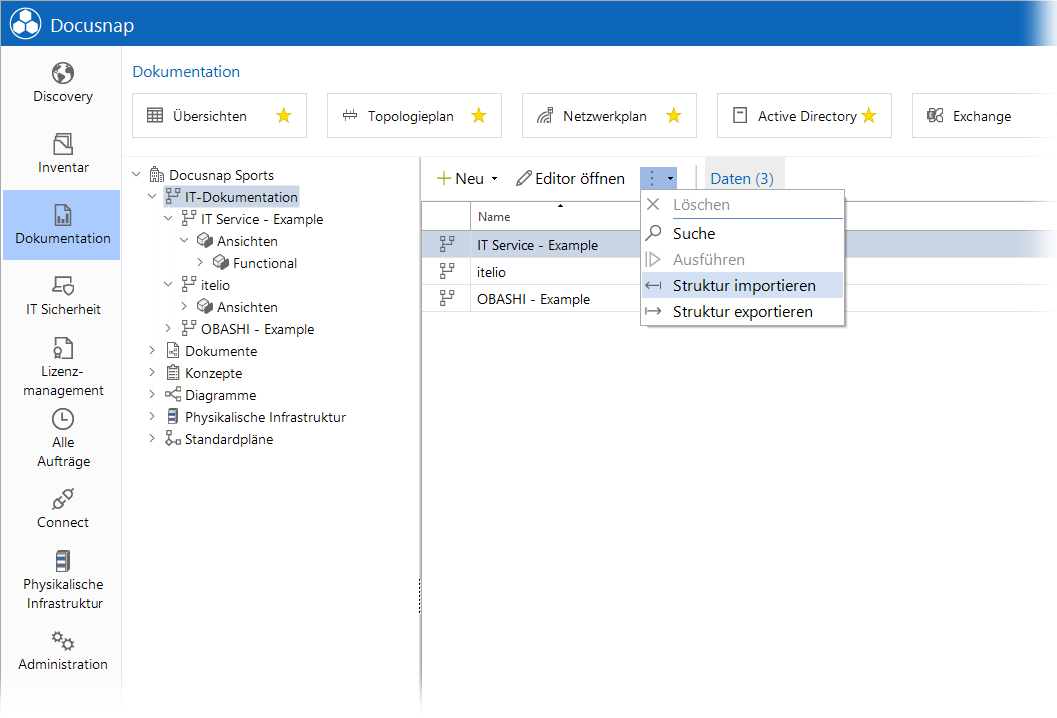
Task: Expand the Konzepte tree node
Action: (x=152, y=372)
